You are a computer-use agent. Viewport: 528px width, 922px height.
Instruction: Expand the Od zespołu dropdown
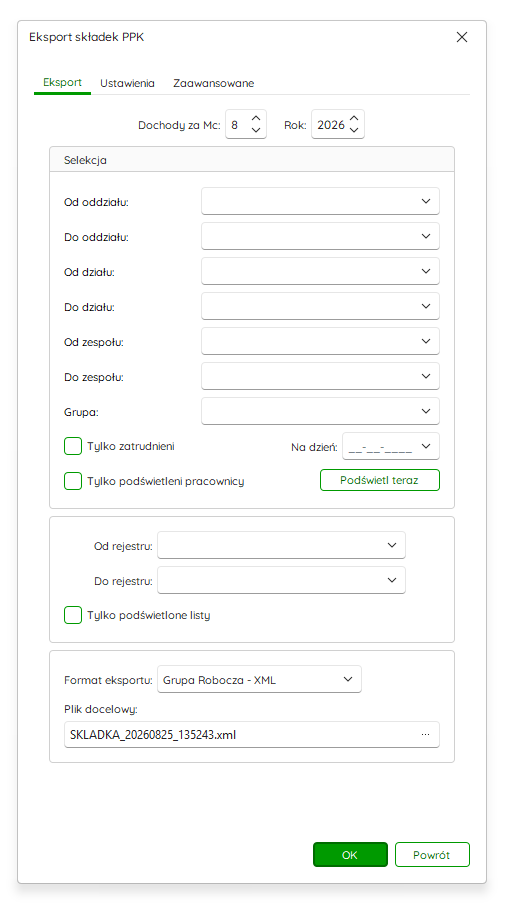426,341
